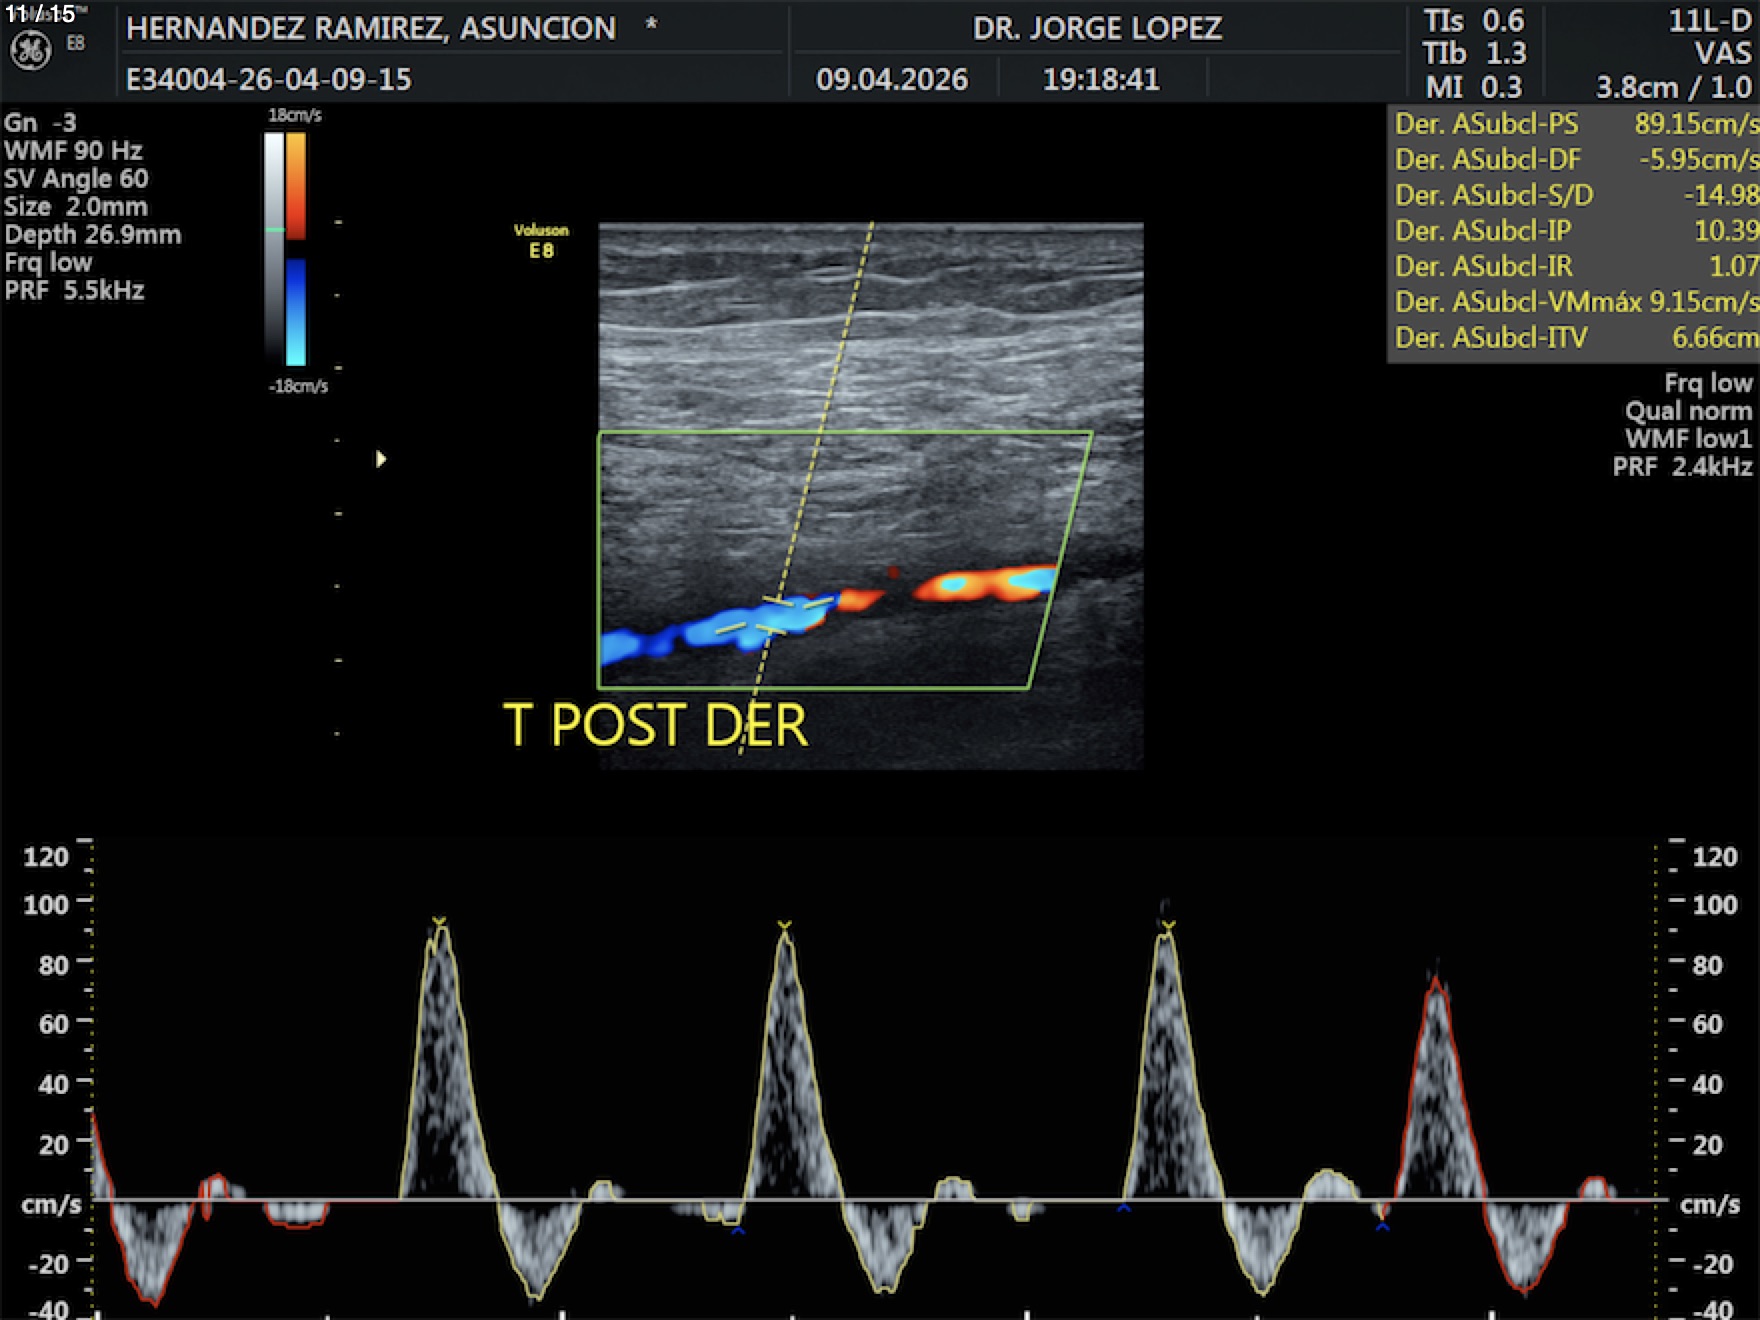Click the small red dot in color box

[893, 573]
